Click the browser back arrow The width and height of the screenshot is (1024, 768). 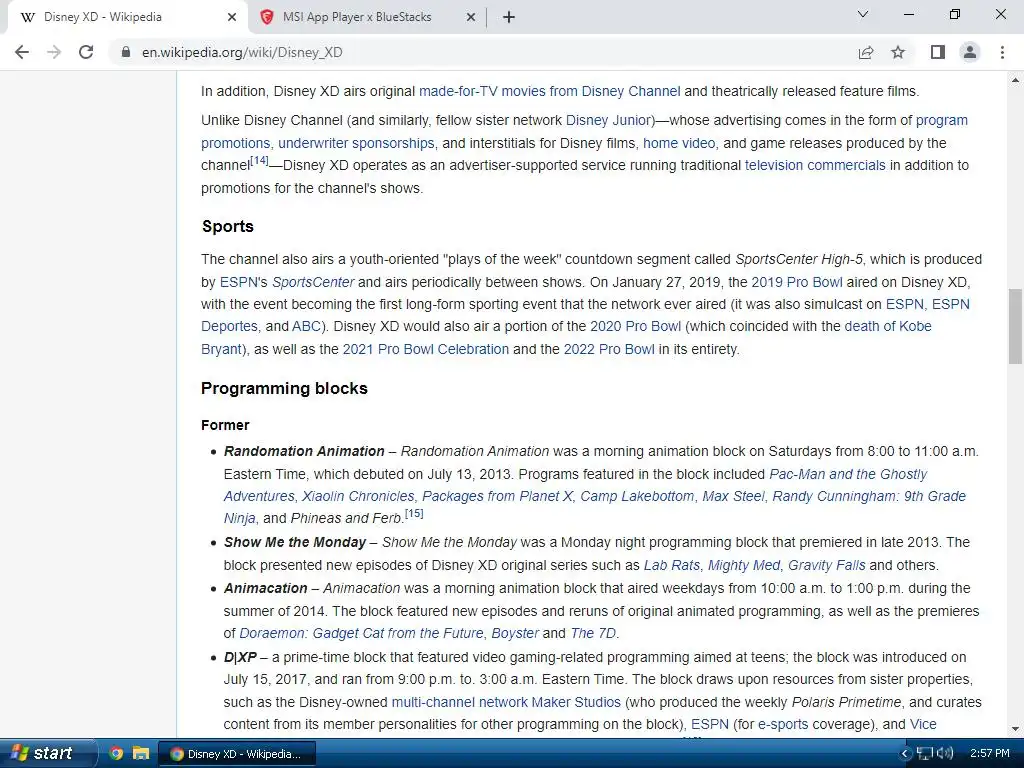[x=22, y=52]
